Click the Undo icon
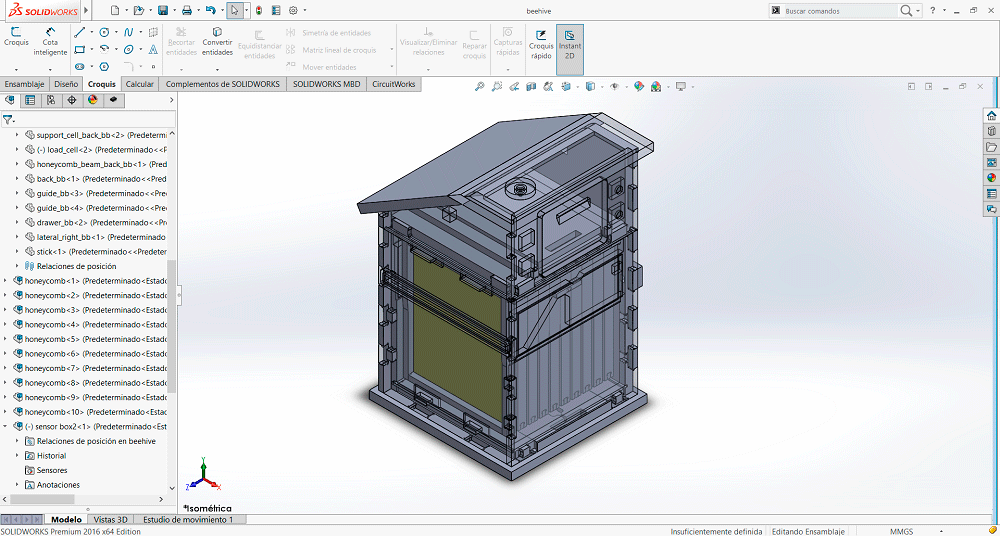This screenshot has width=1000, height=536. pos(210,10)
